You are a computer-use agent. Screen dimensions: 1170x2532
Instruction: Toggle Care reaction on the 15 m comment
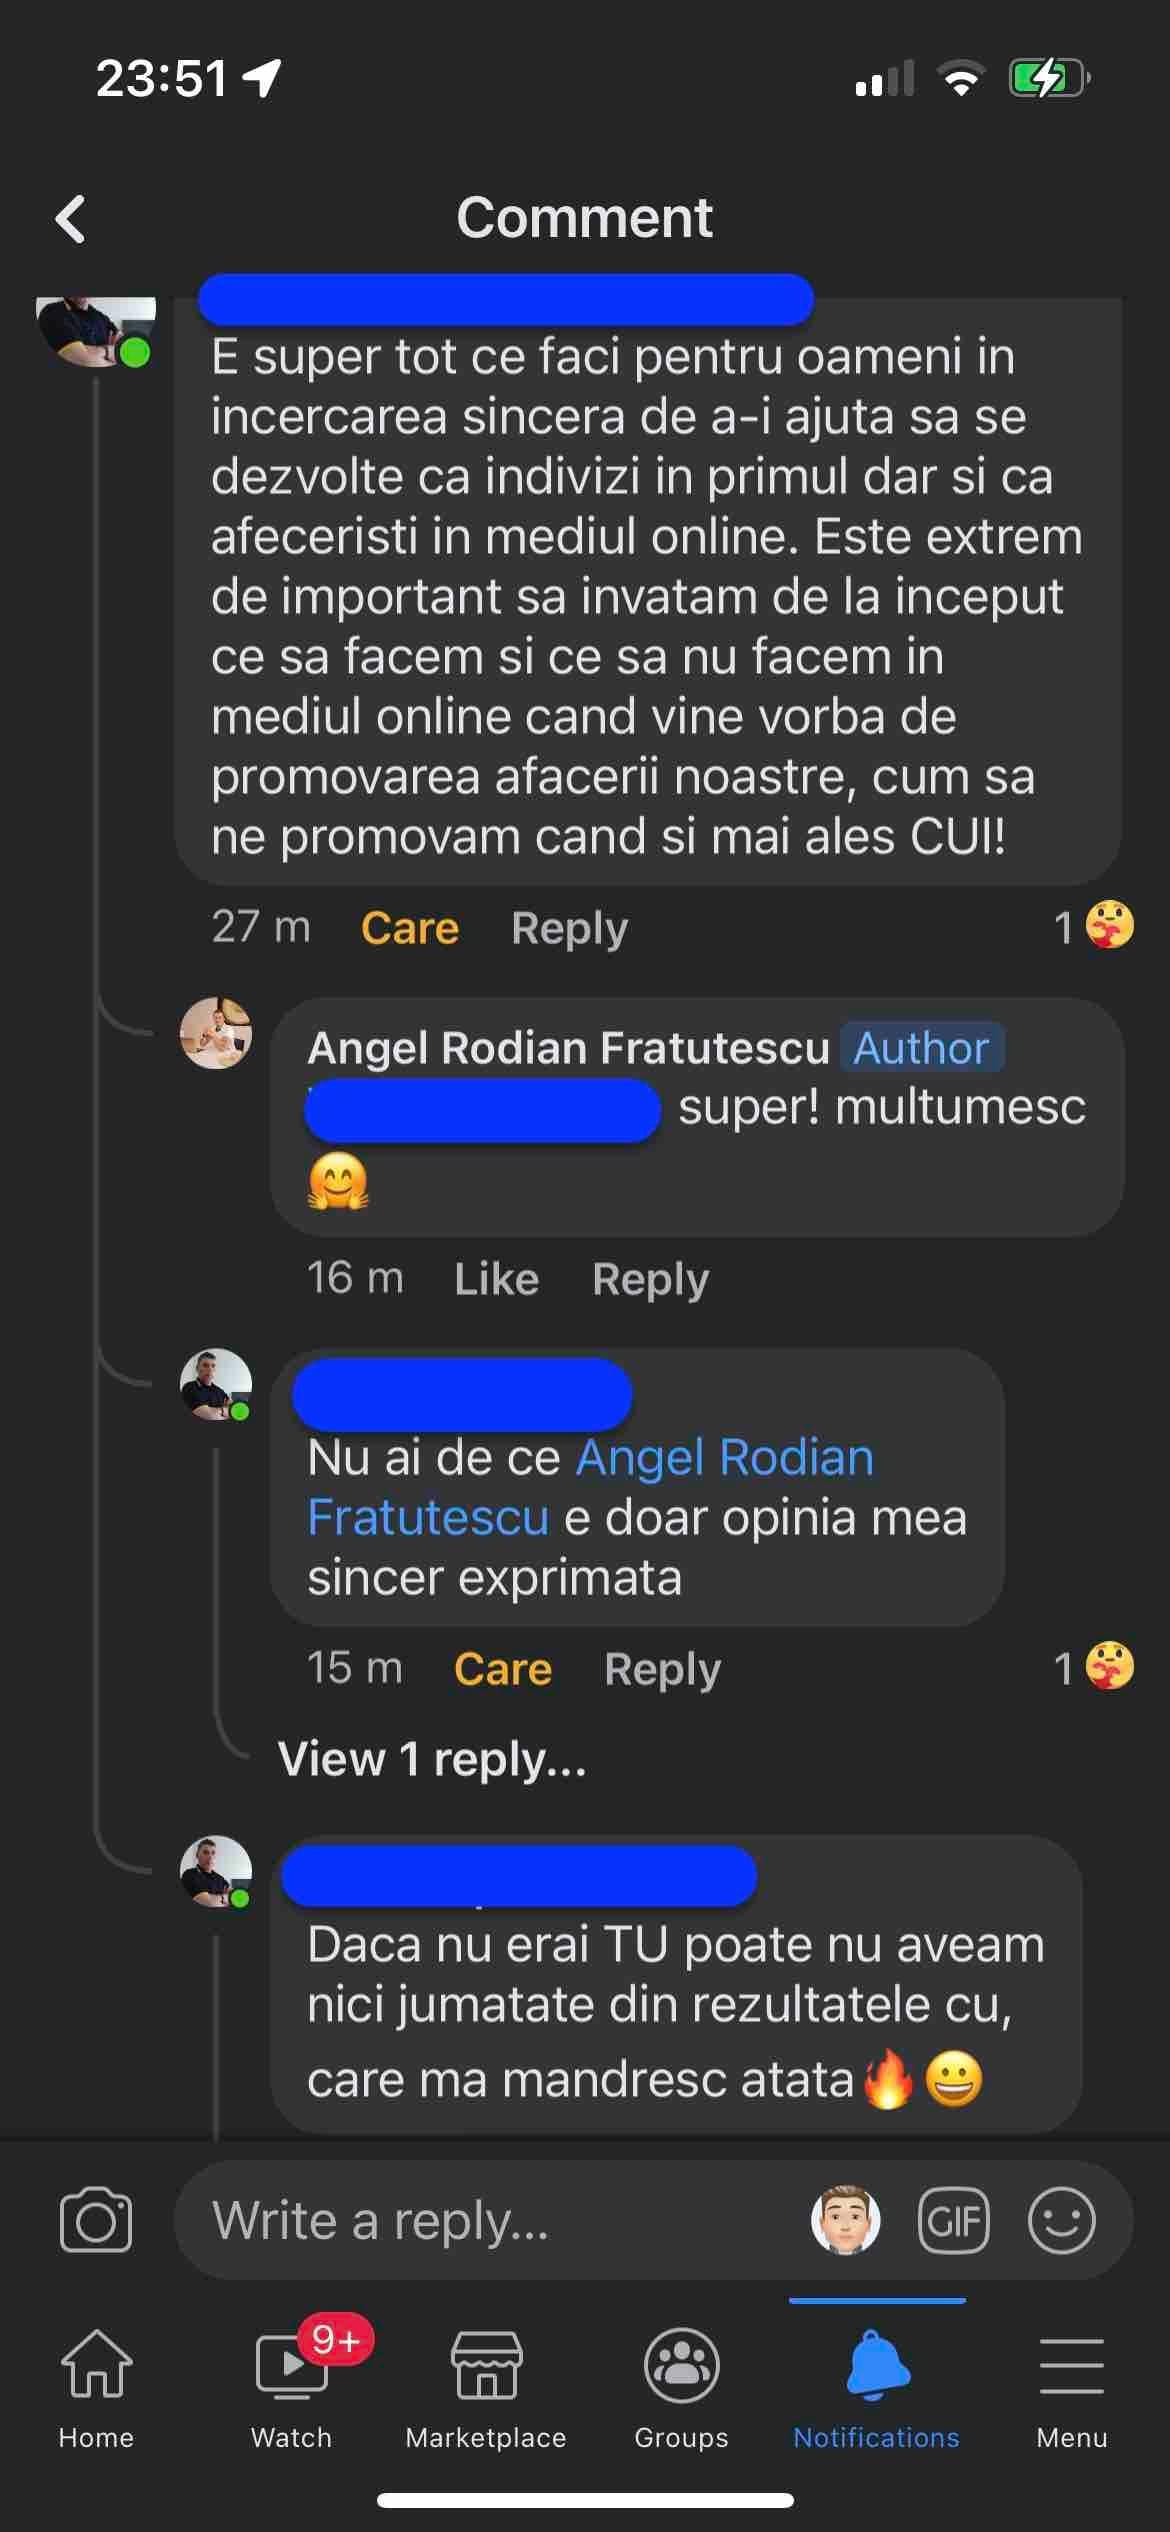pyautogui.click(x=503, y=1669)
